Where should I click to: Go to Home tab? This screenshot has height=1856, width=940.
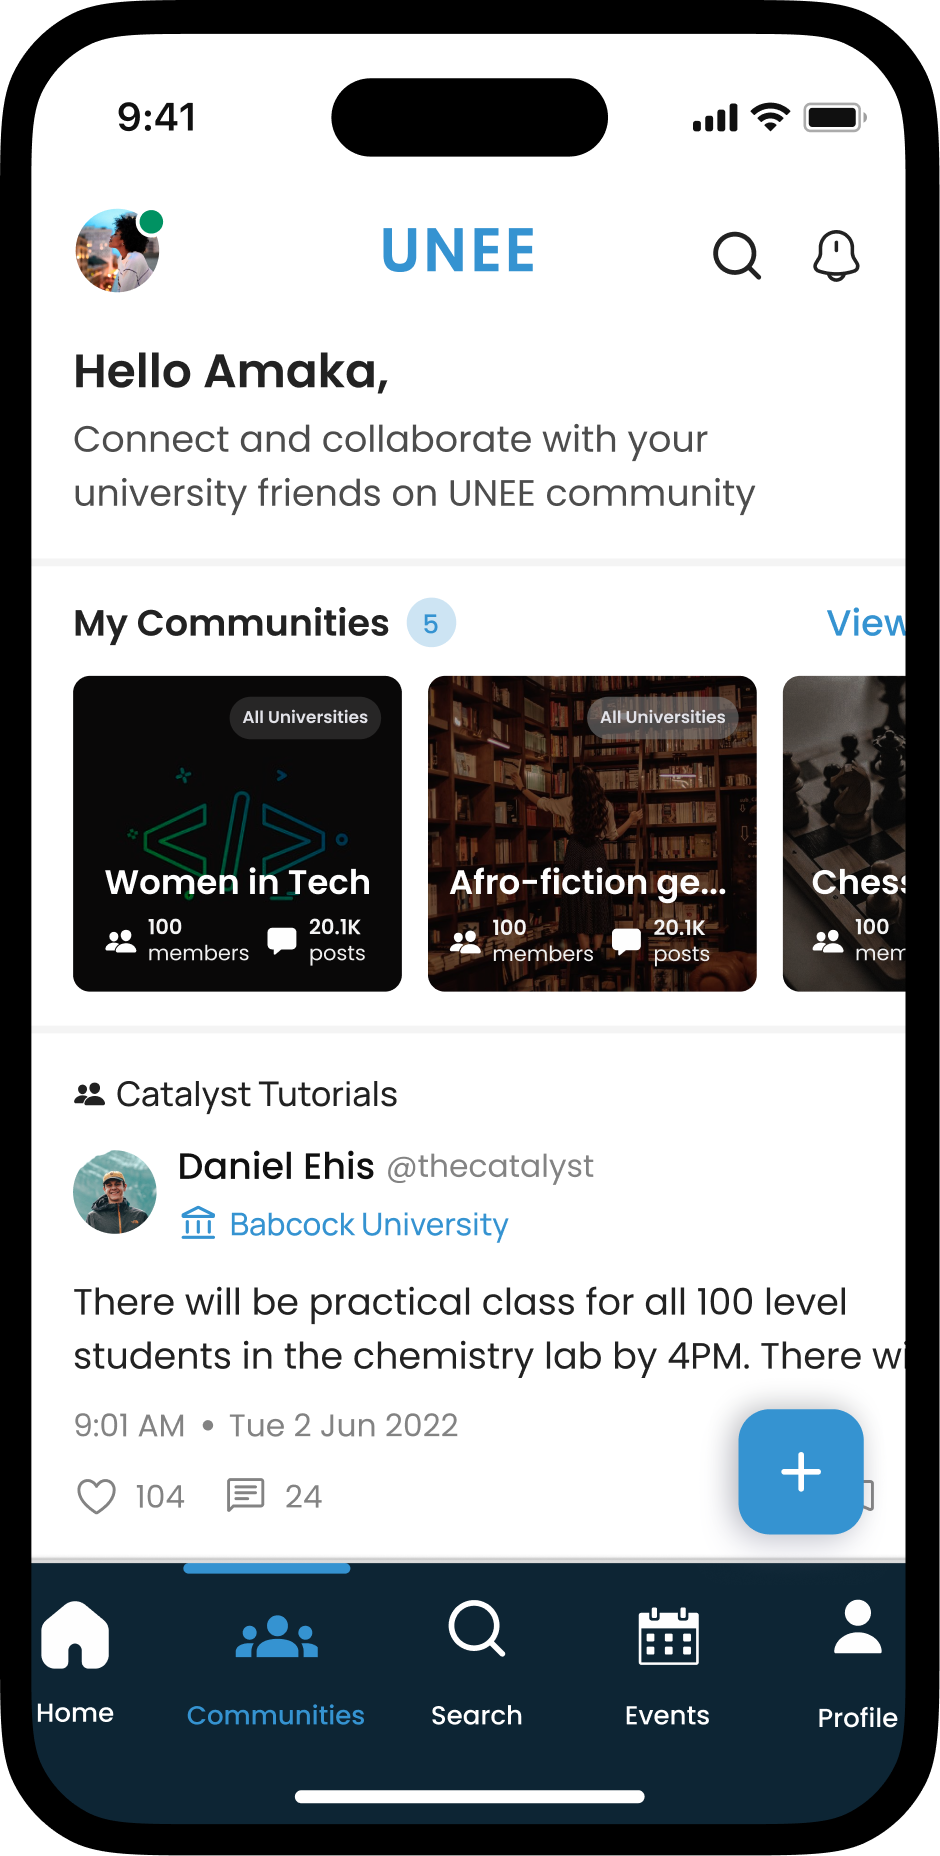click(75, 1660)
